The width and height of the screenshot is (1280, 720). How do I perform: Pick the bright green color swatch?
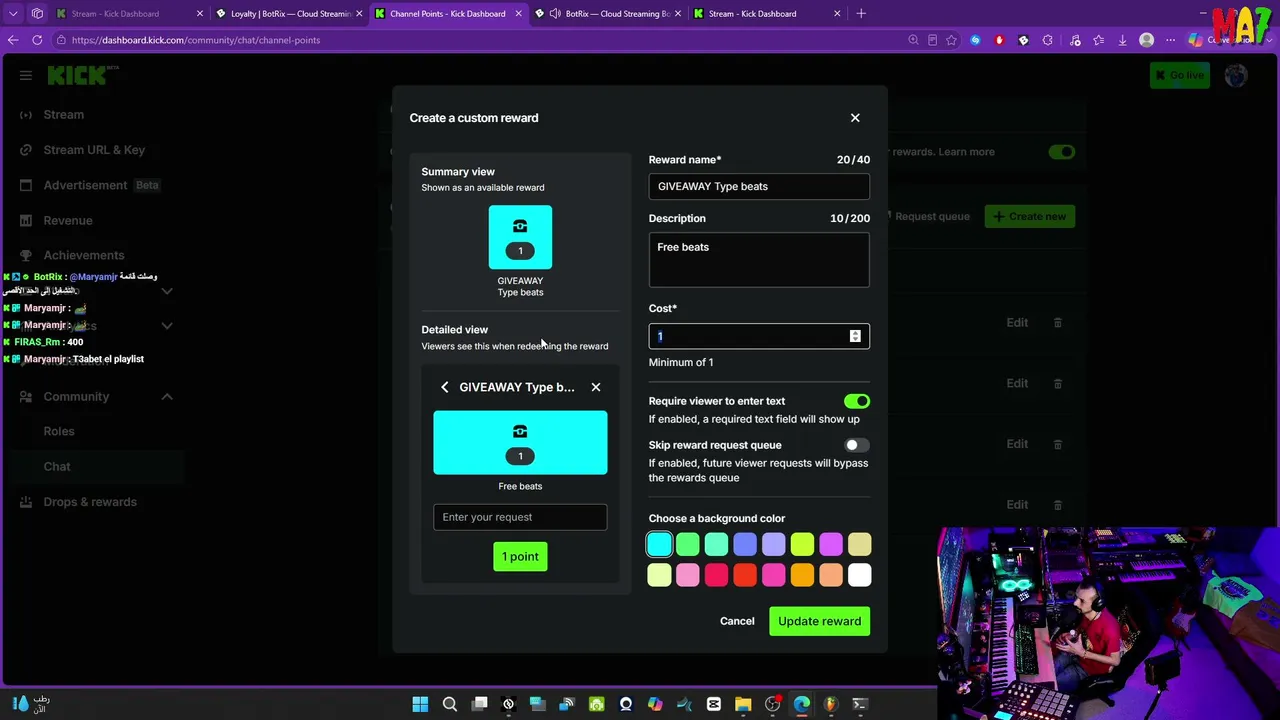[x=688, y=544]
